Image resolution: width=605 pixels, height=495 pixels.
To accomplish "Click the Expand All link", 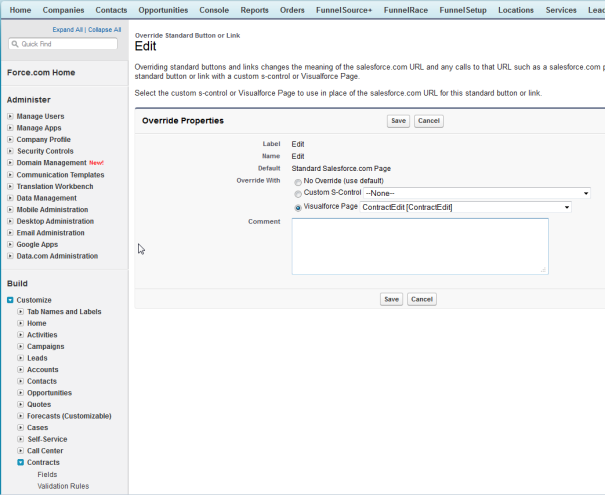I will coord(68,30).
